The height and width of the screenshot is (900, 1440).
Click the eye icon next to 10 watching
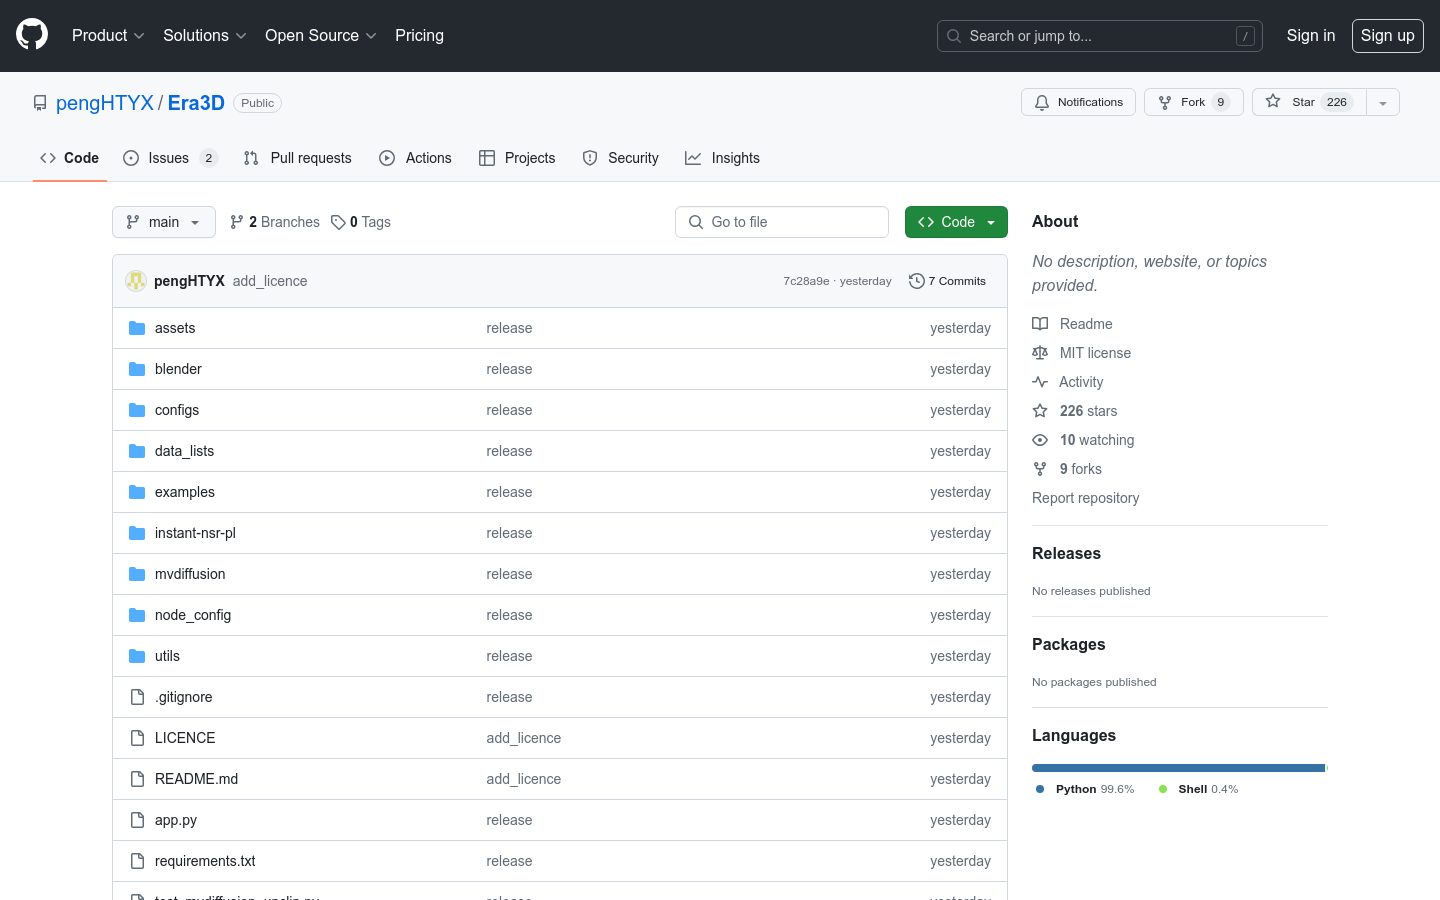click(x=1040, y=440)
